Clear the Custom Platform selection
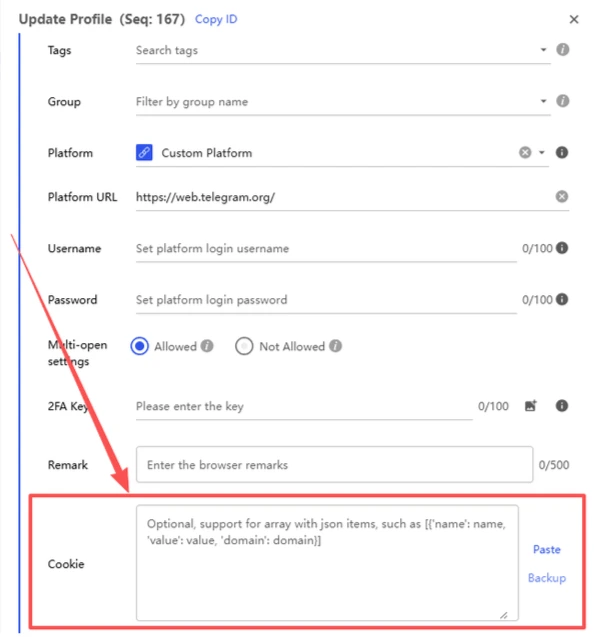594x637 pixels. click(525, 152)
